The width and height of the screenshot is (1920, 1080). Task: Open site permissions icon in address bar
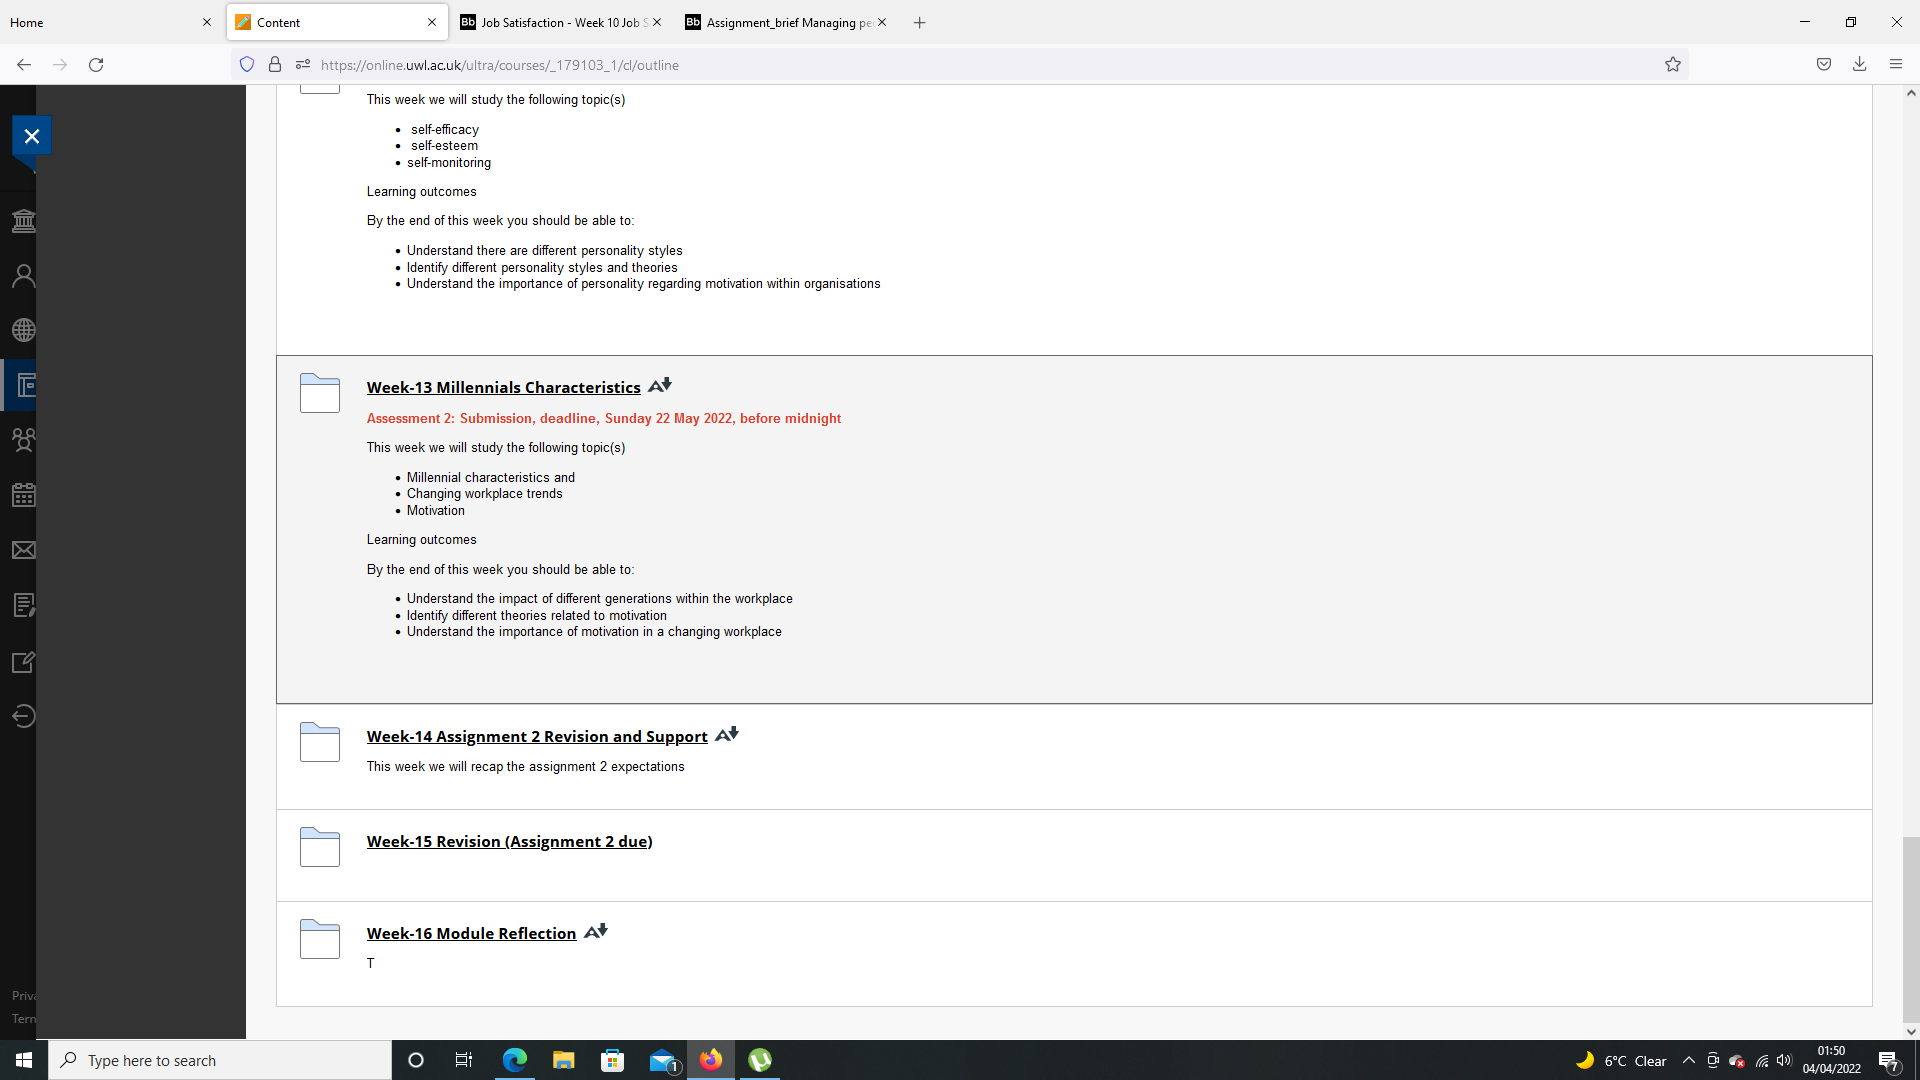pos(303,64)
